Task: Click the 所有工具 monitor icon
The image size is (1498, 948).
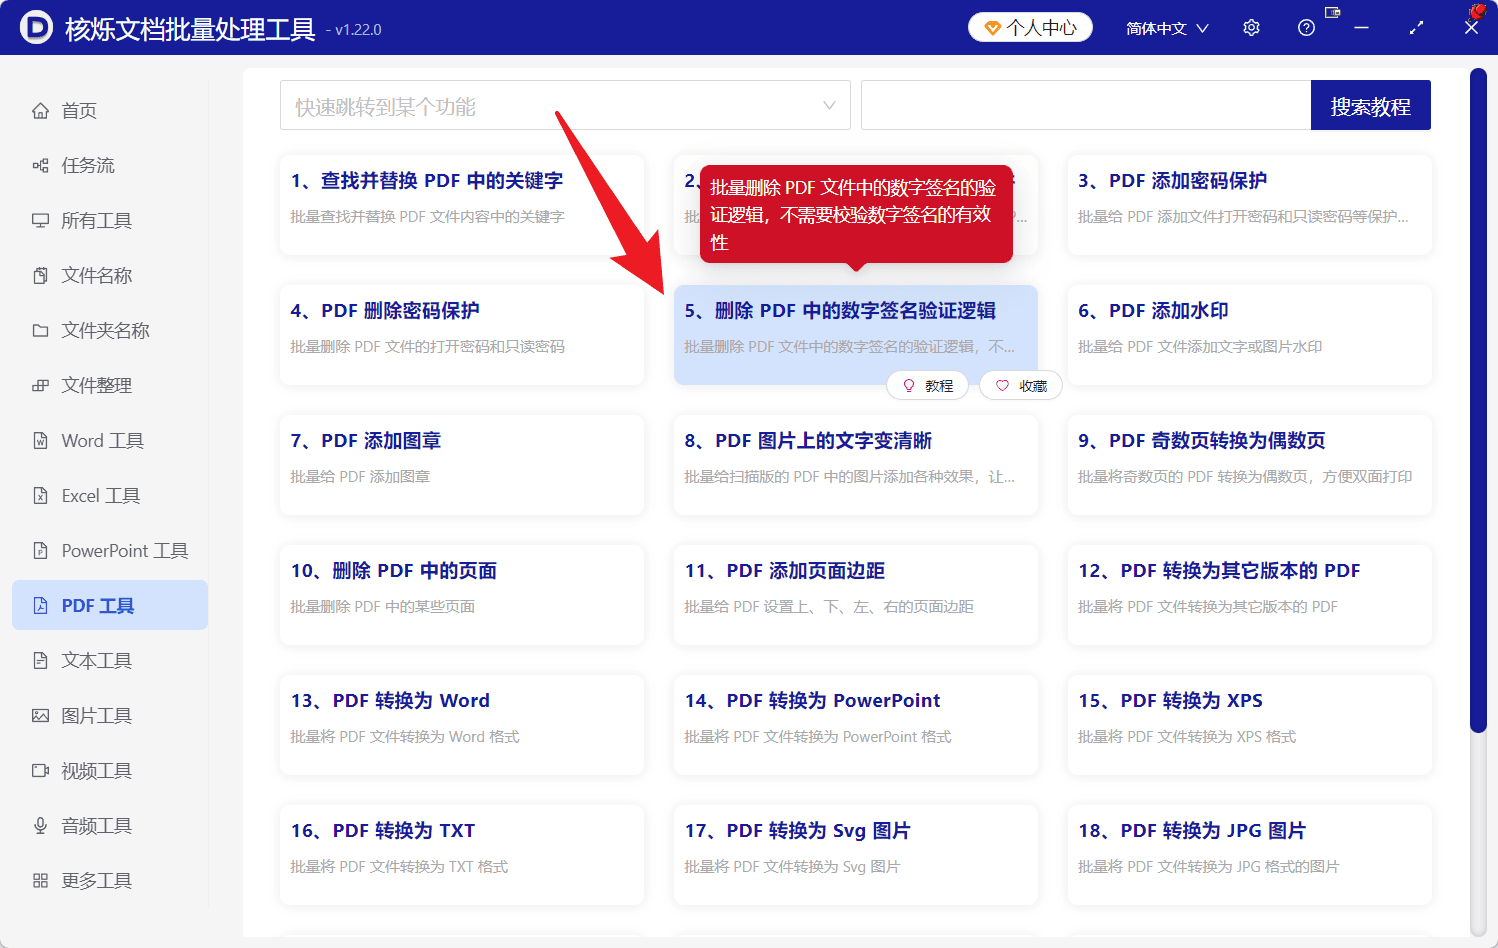Action: (40, 221)
